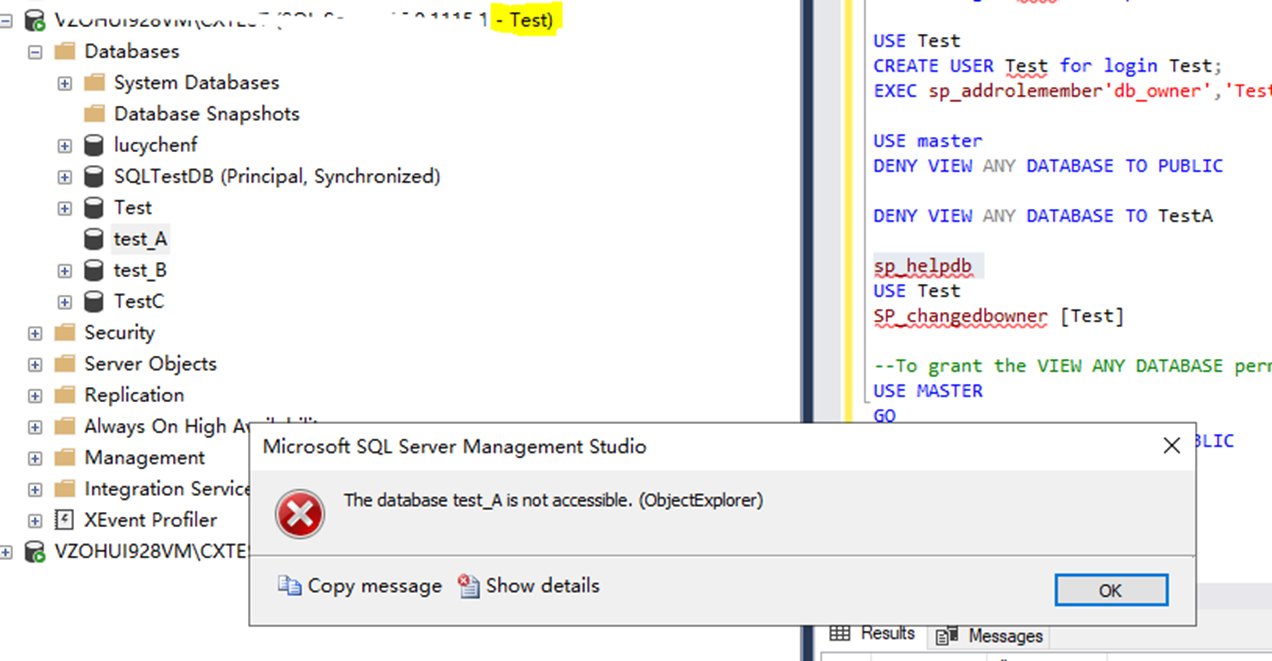Expand the Management node
Image resolution: width=1272 pixels, height=661 pixels.
[x=35, y=458]
